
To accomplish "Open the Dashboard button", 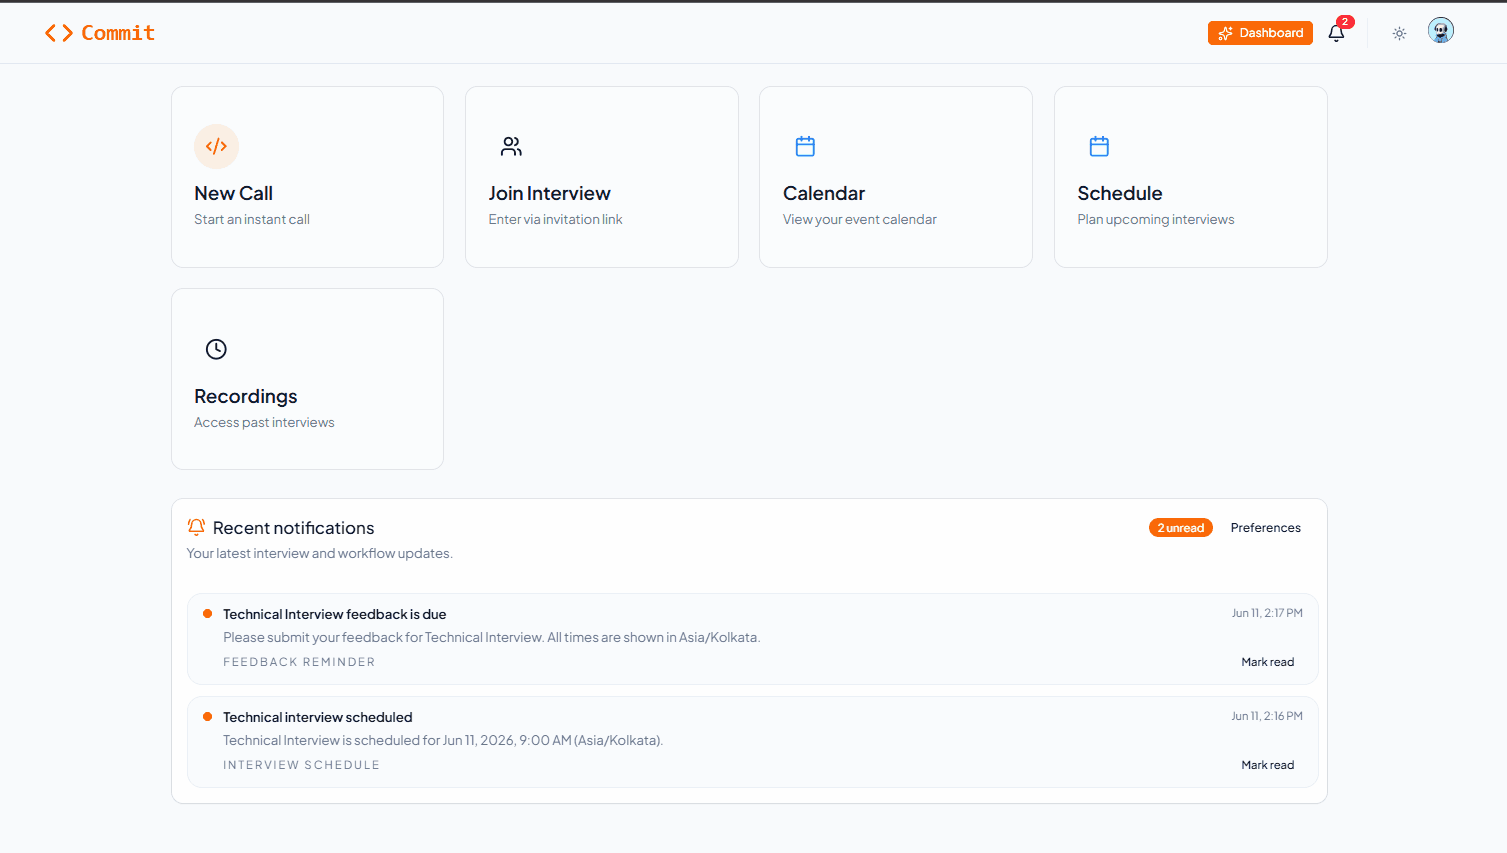I will pyautogui.click(x=1260, y=33).
